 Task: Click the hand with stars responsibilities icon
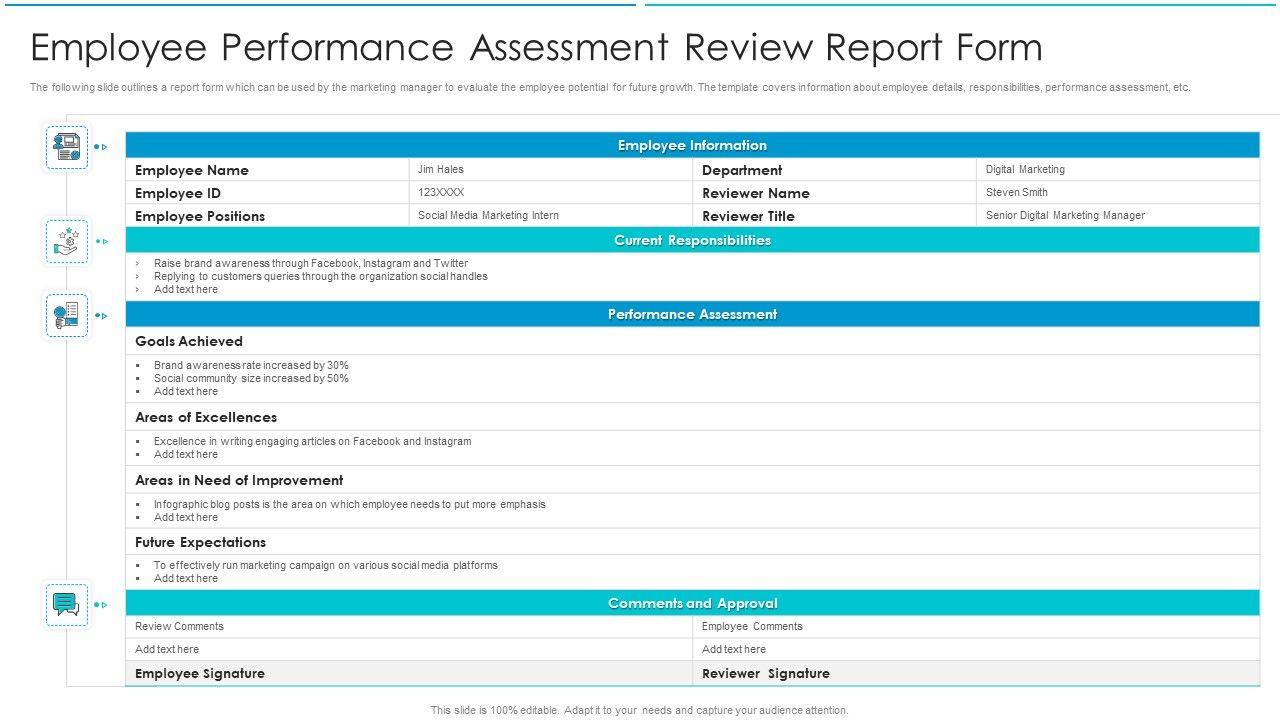point(67,241)
